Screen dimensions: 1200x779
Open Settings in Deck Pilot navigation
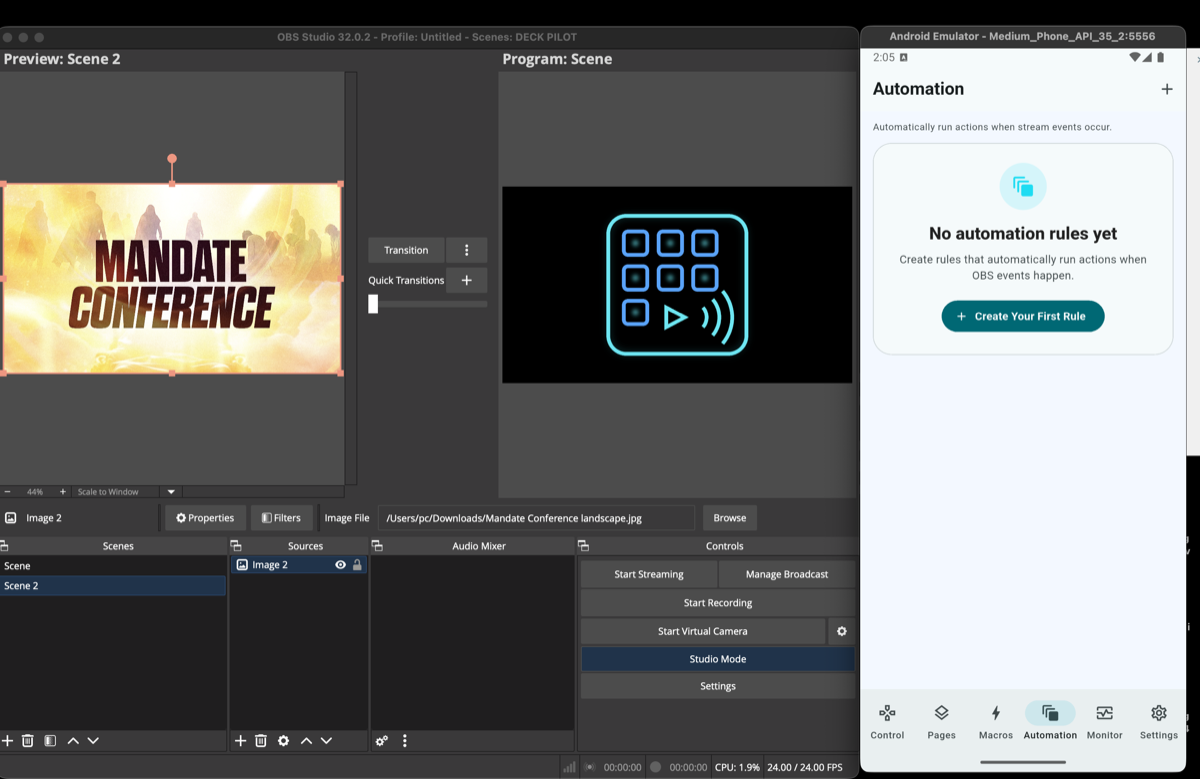1158,721
